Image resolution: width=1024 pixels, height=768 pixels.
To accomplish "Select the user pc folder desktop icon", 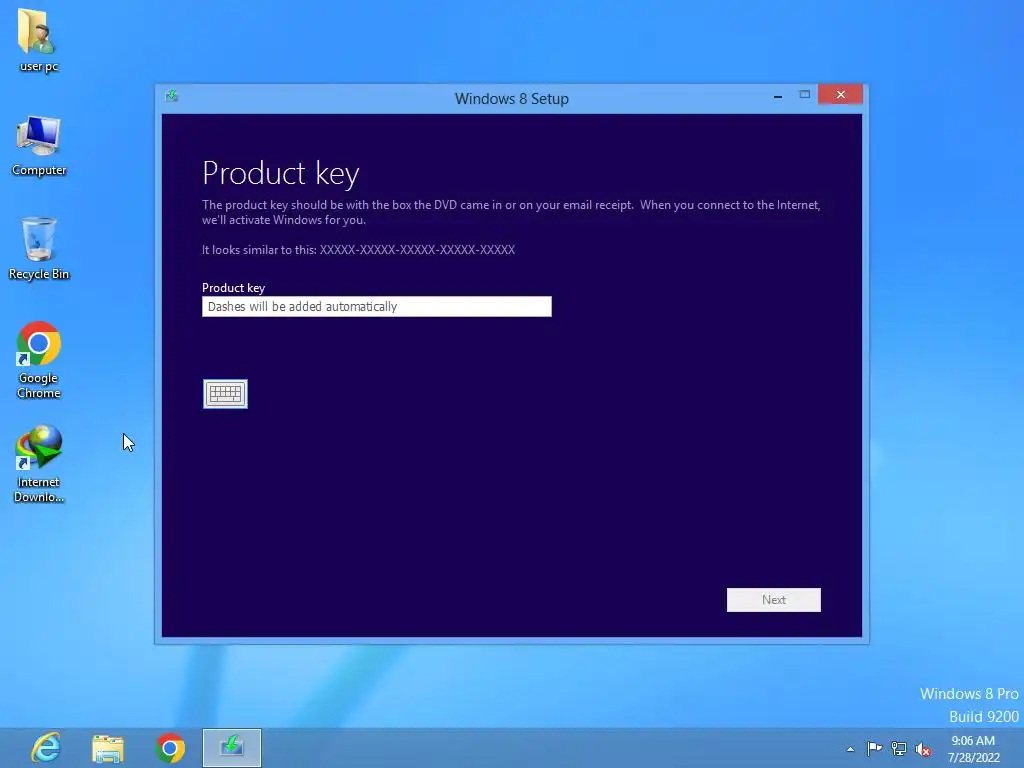I will click(39, 40).
